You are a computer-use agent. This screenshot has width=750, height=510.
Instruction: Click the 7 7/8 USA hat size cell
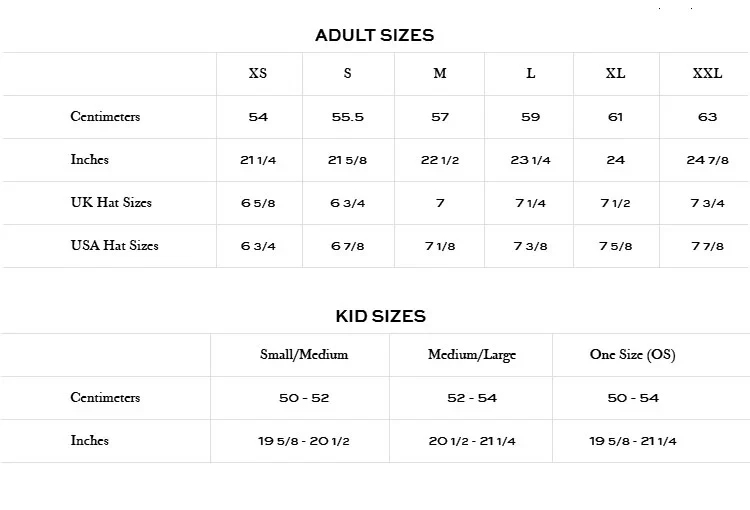(x=707, y=246)
